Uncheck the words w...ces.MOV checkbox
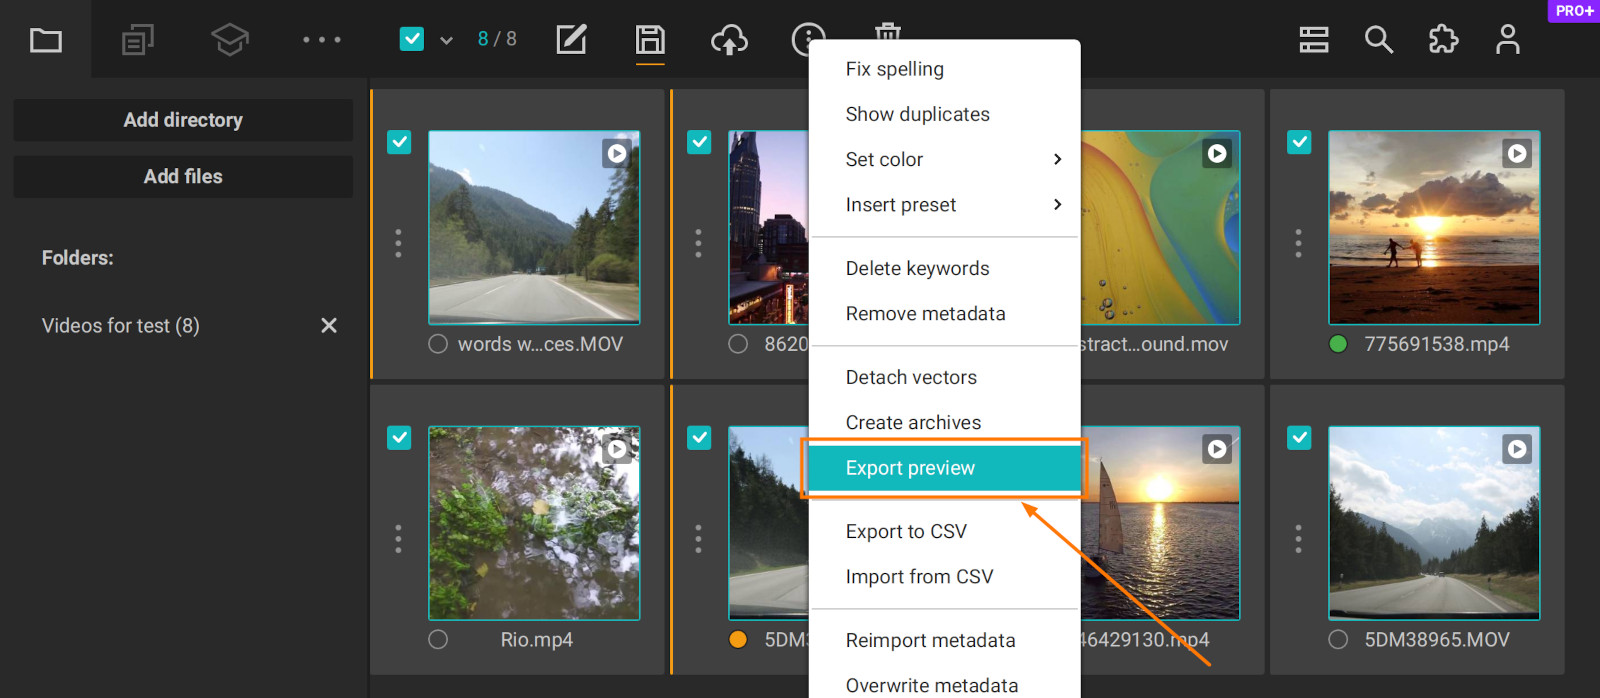 coord(399,142)
